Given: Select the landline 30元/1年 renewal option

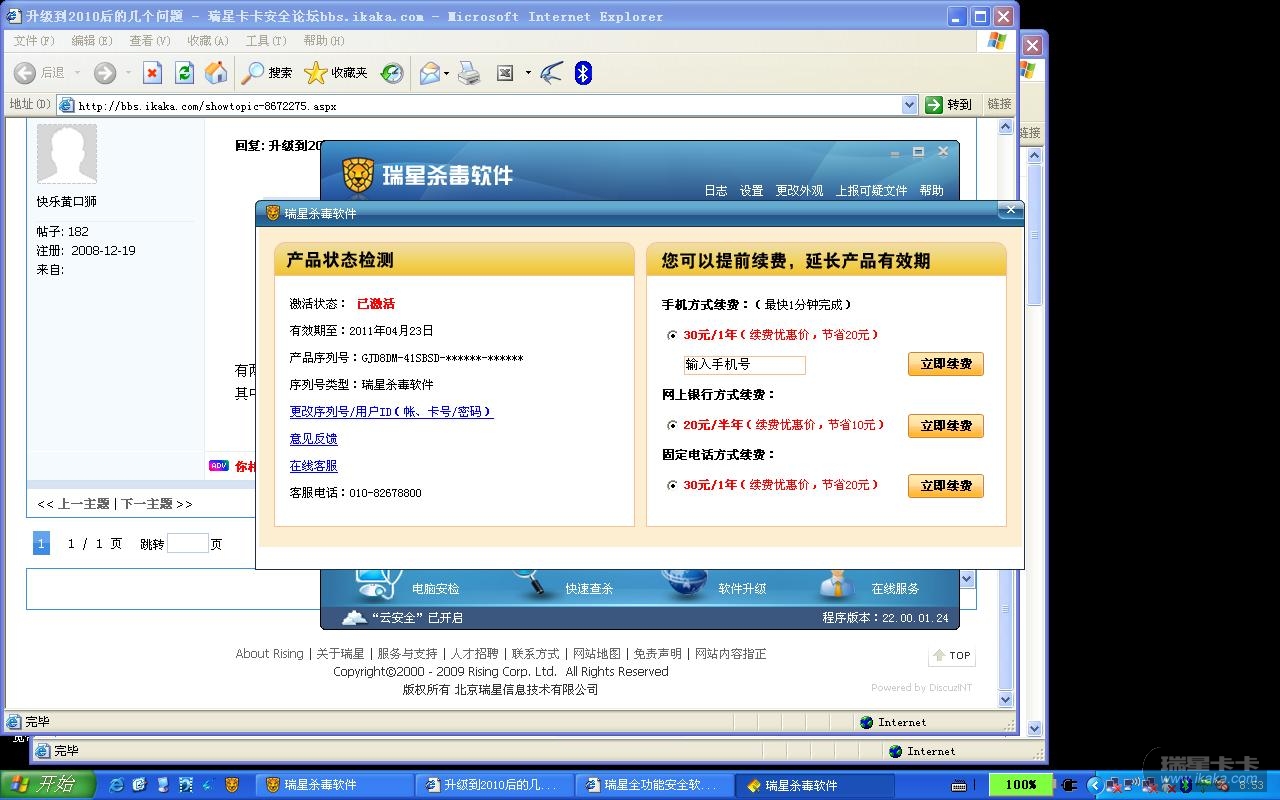Looking at the screenshot, I should pyautogui.click(x=672, y=485).
